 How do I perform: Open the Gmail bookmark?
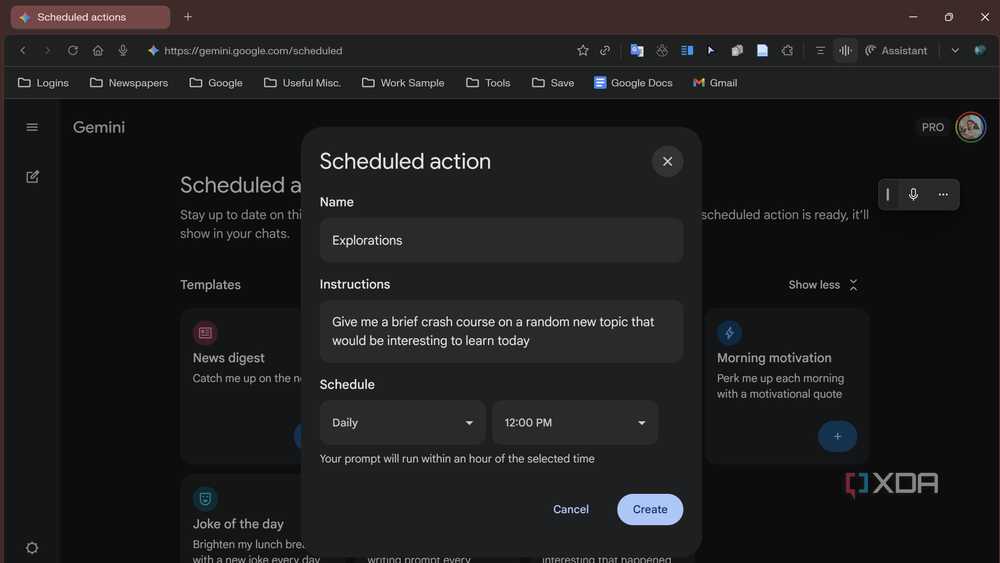point(715,83)
